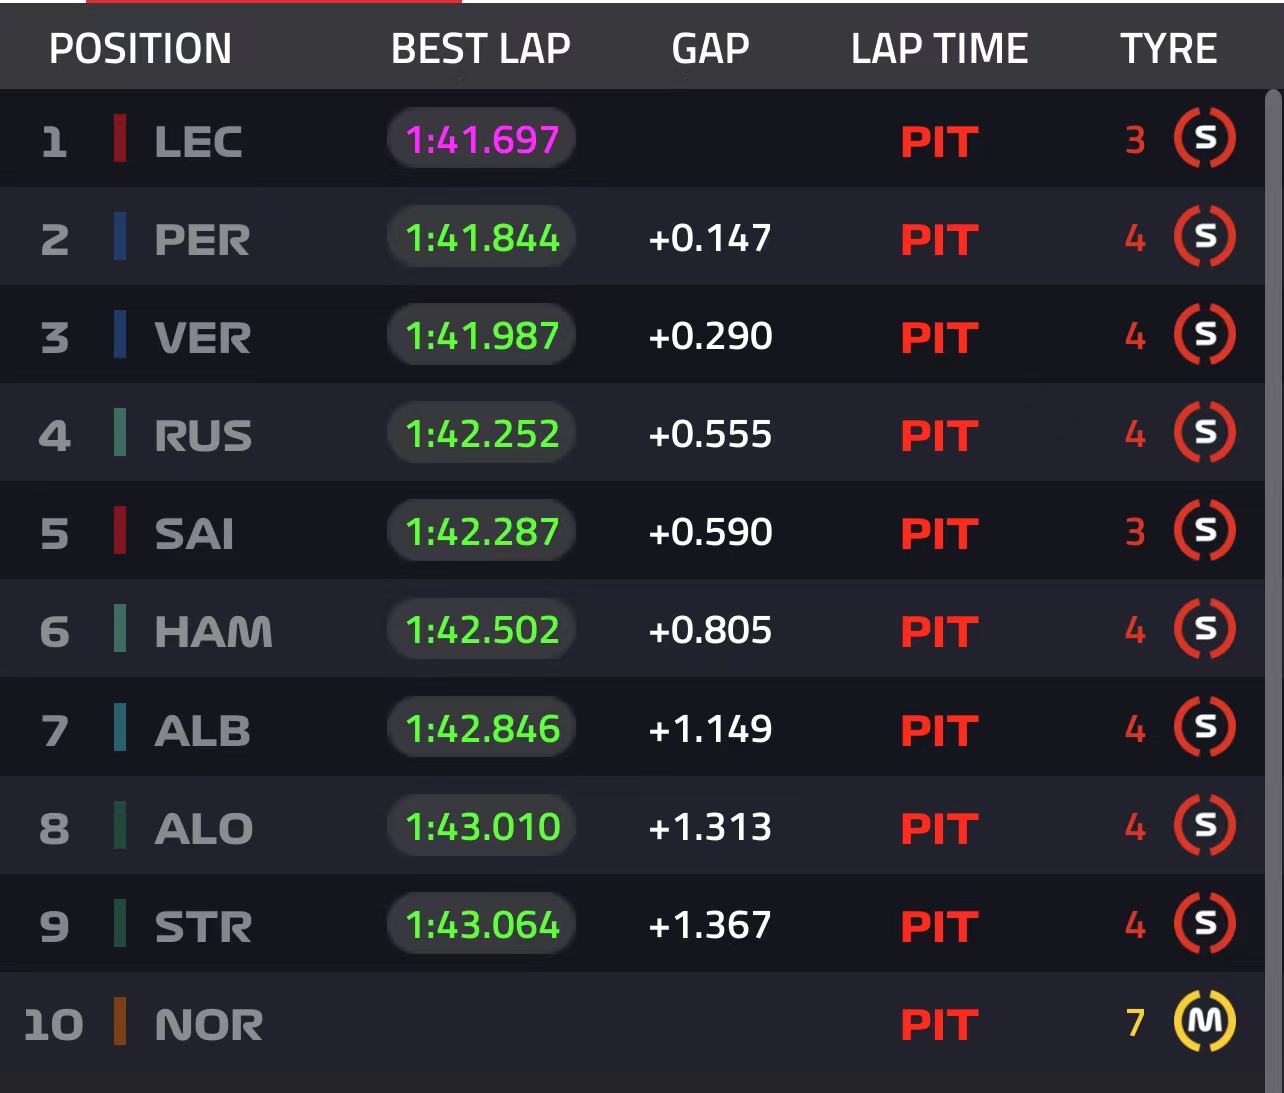The height and width of the screenshot is (1093, 1284).
Task: Click the soft tyre icon for HAM
Action: click(x=1205, y=628)
